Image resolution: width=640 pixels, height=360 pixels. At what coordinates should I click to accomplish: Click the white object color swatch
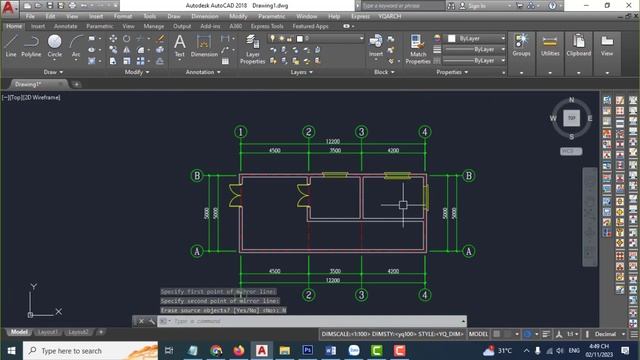(x=451, y=38)
